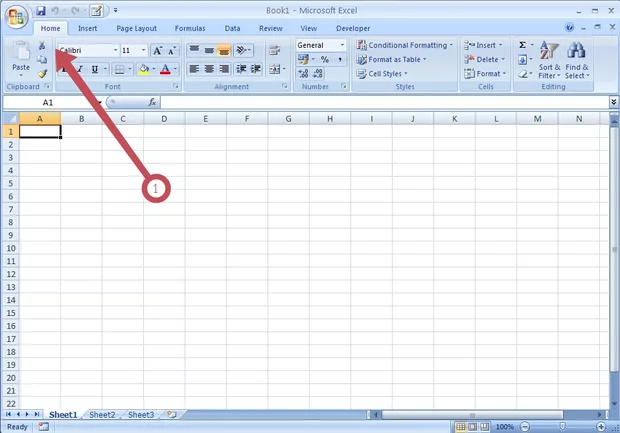The image size is (620, 433).
Task: Apply Comma Style
Action: pos(340,60)
